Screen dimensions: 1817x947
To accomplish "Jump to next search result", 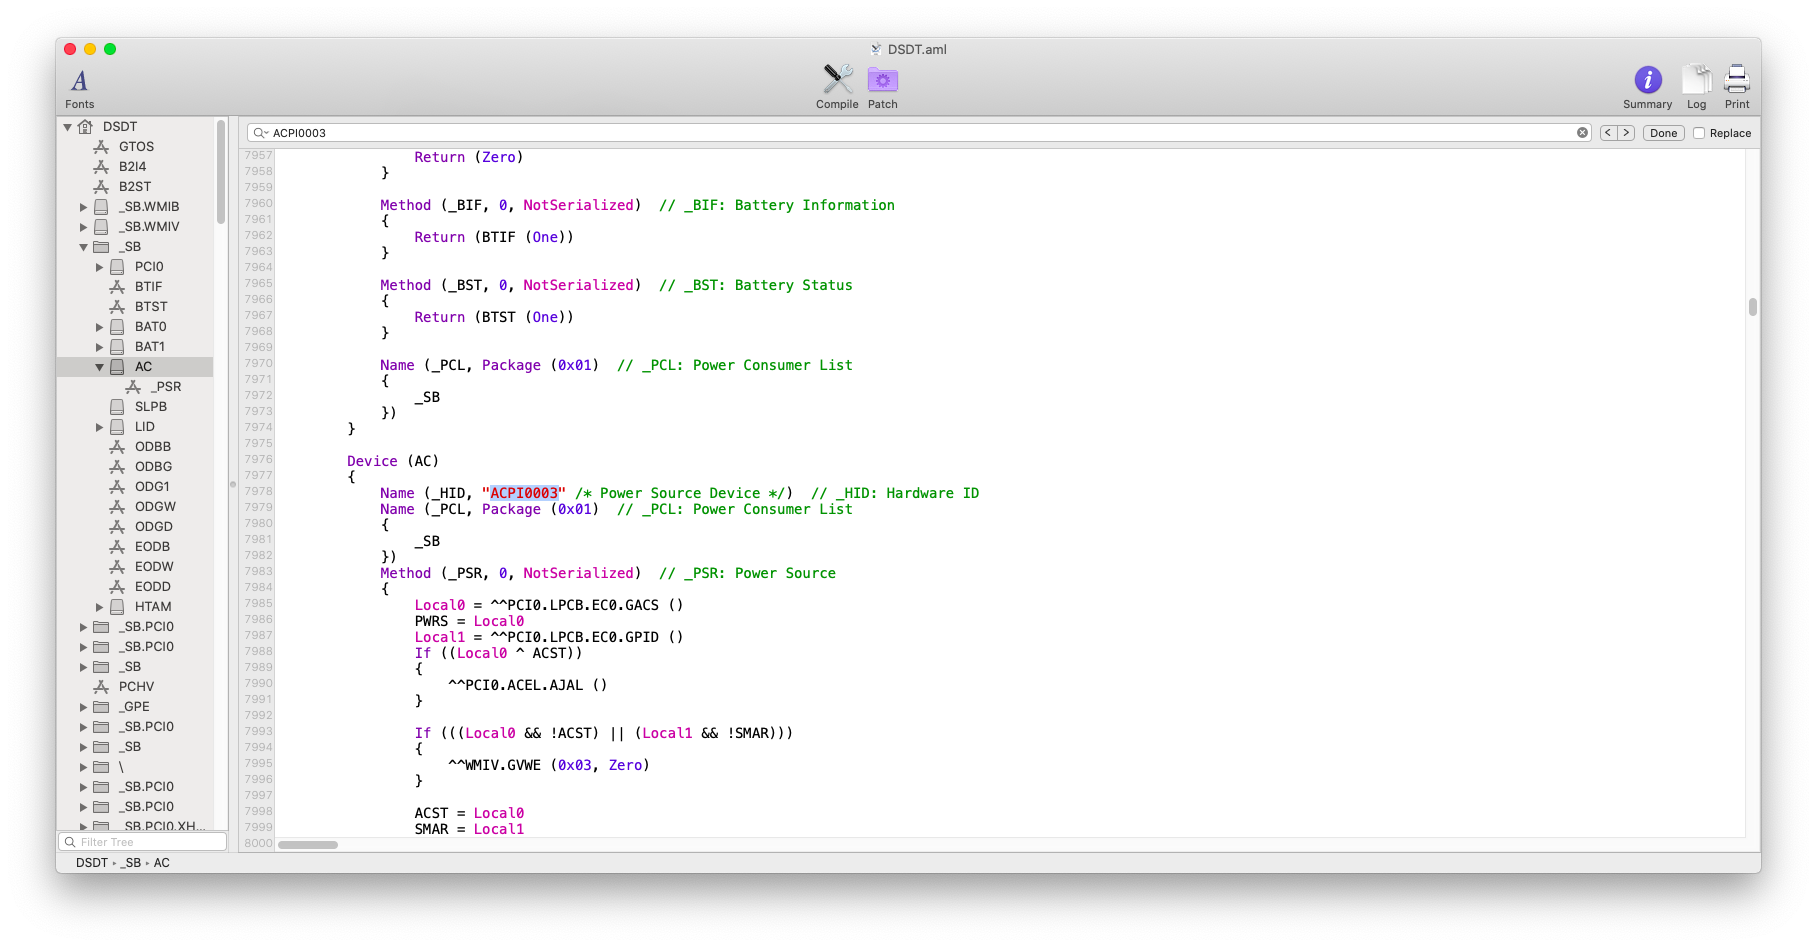I will pos(1628,131).
